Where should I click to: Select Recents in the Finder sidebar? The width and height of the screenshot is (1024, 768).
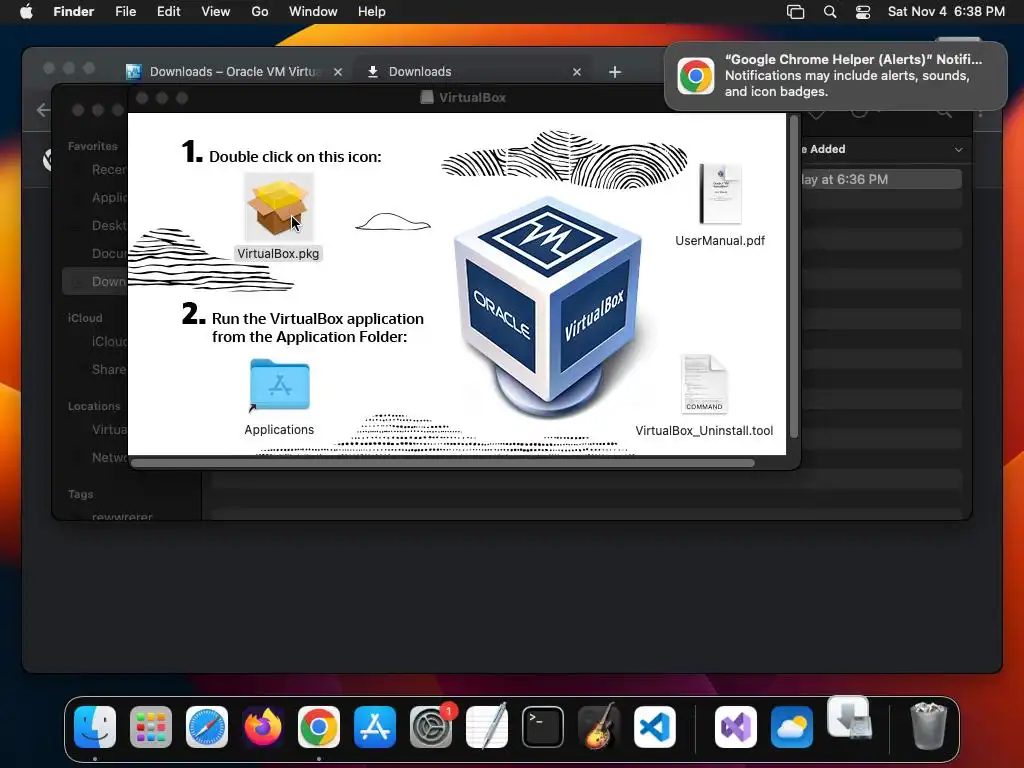[108, 170]
